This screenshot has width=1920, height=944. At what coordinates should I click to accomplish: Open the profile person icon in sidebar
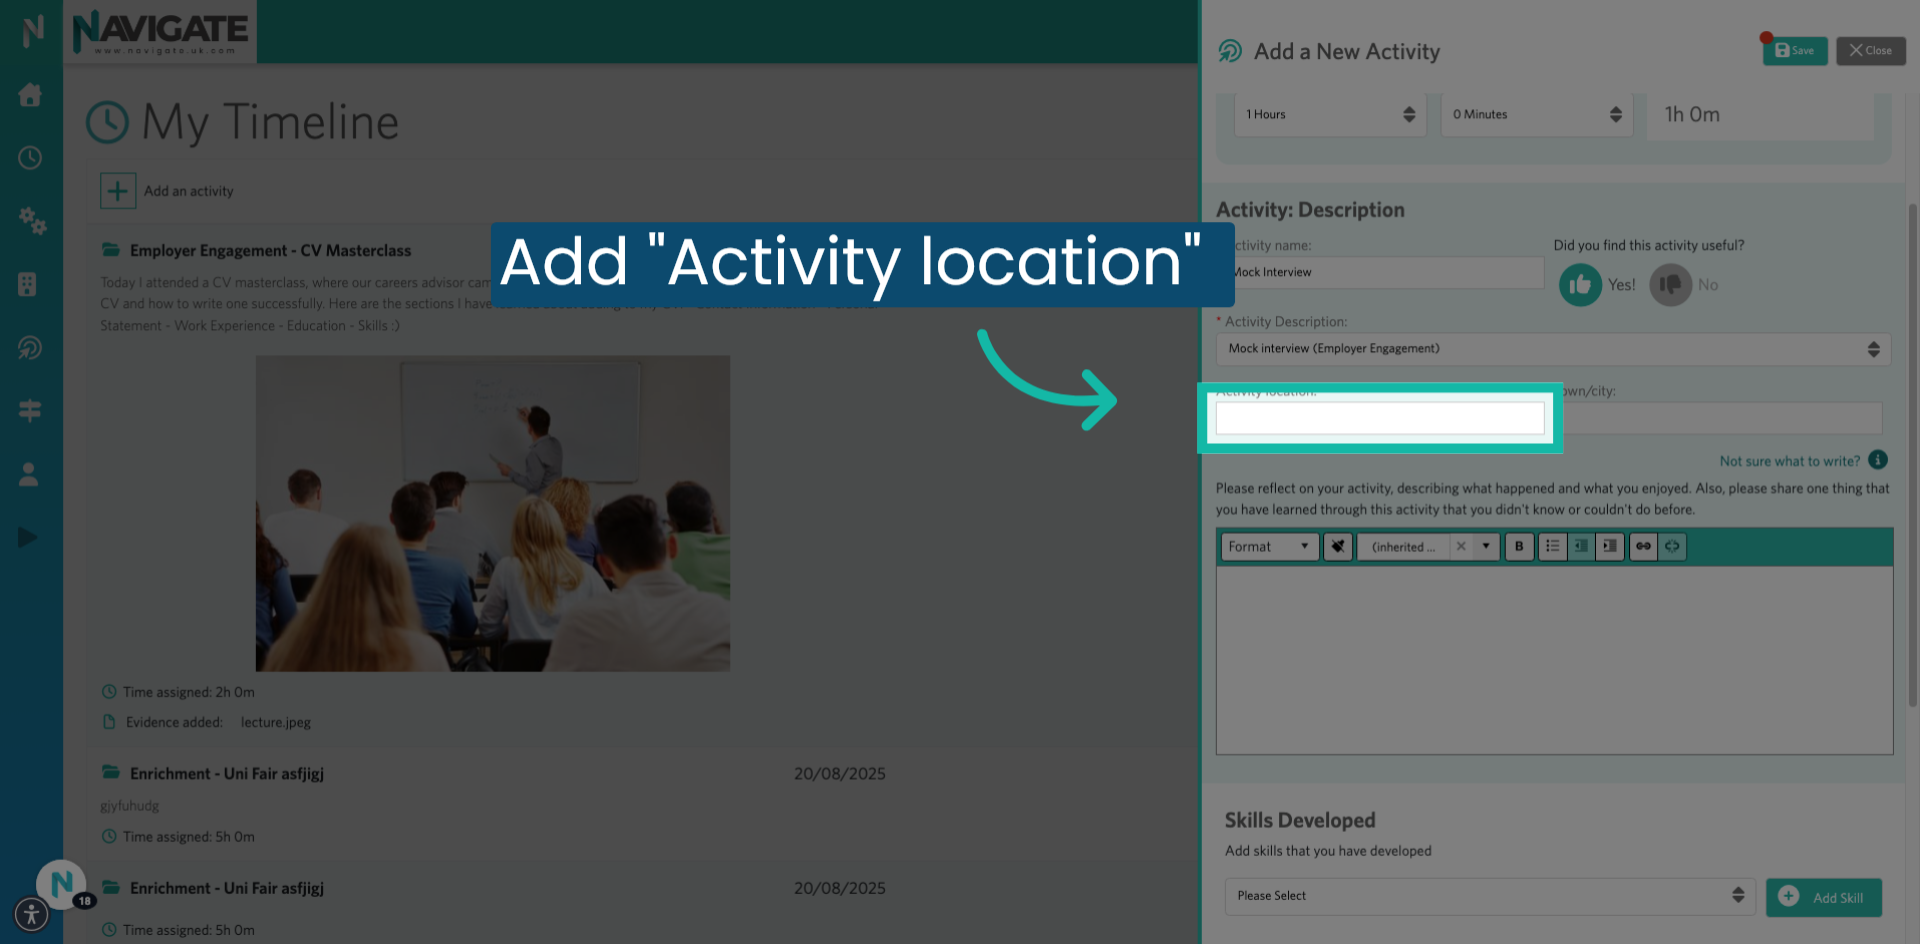30,474
